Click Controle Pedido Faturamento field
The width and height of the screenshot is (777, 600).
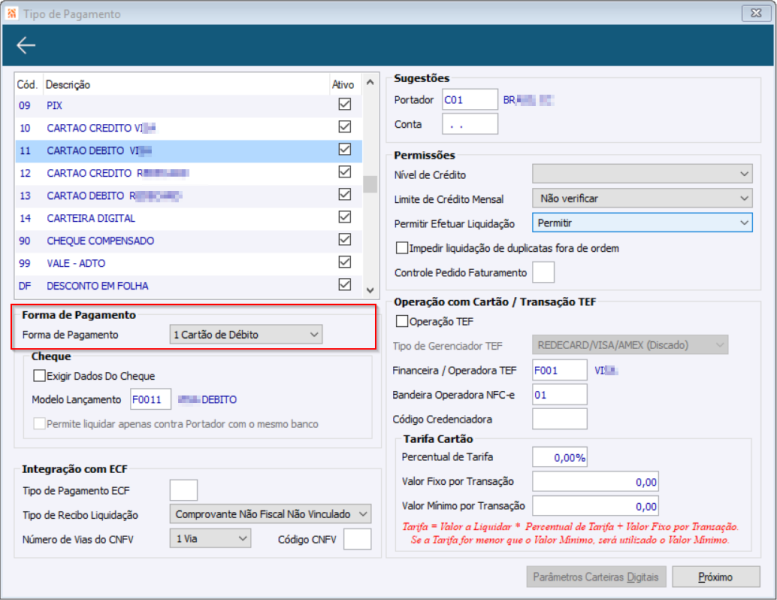pos(543,273)
